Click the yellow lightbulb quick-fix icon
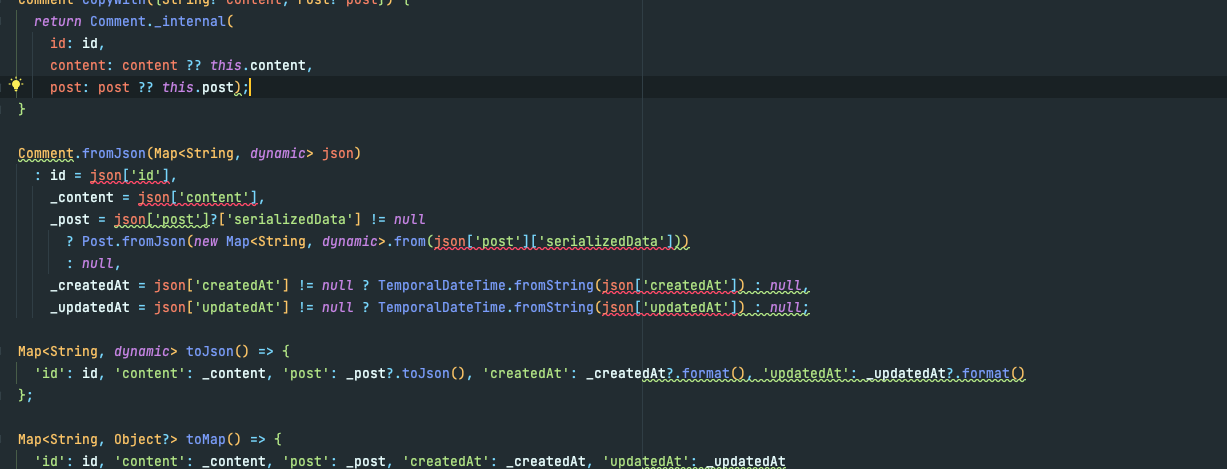Image resolution: width=1227 pixels, height=469 pixels. 16,86
